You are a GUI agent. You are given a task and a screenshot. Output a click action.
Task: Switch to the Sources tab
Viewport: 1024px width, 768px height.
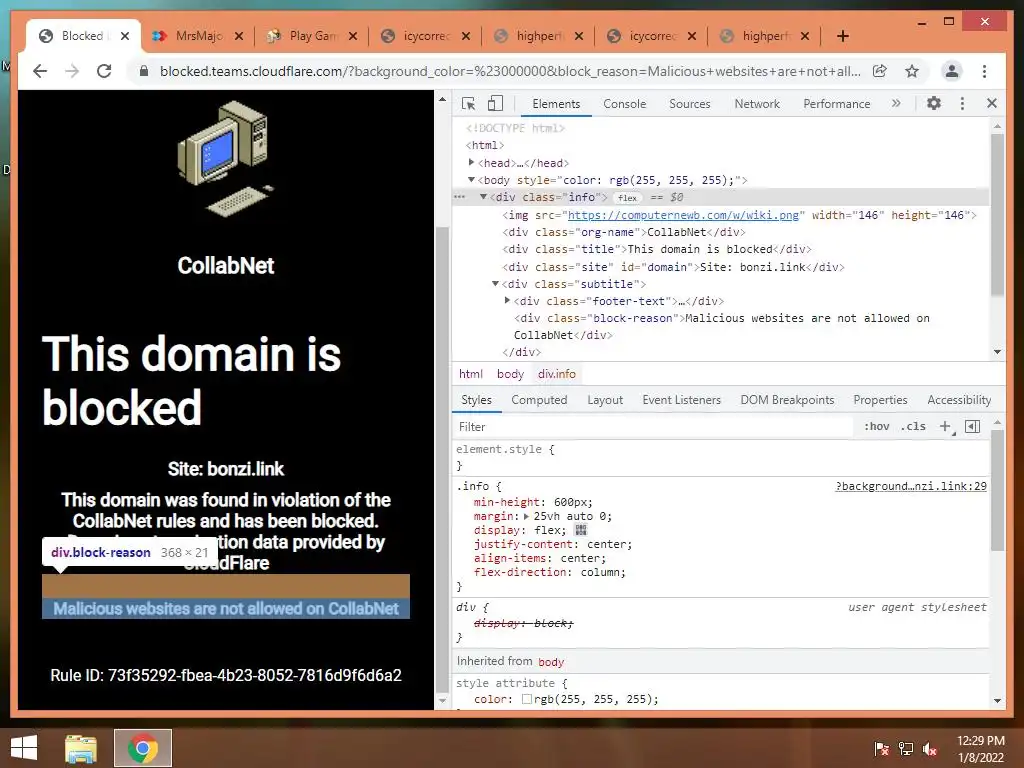coord(690,104)
